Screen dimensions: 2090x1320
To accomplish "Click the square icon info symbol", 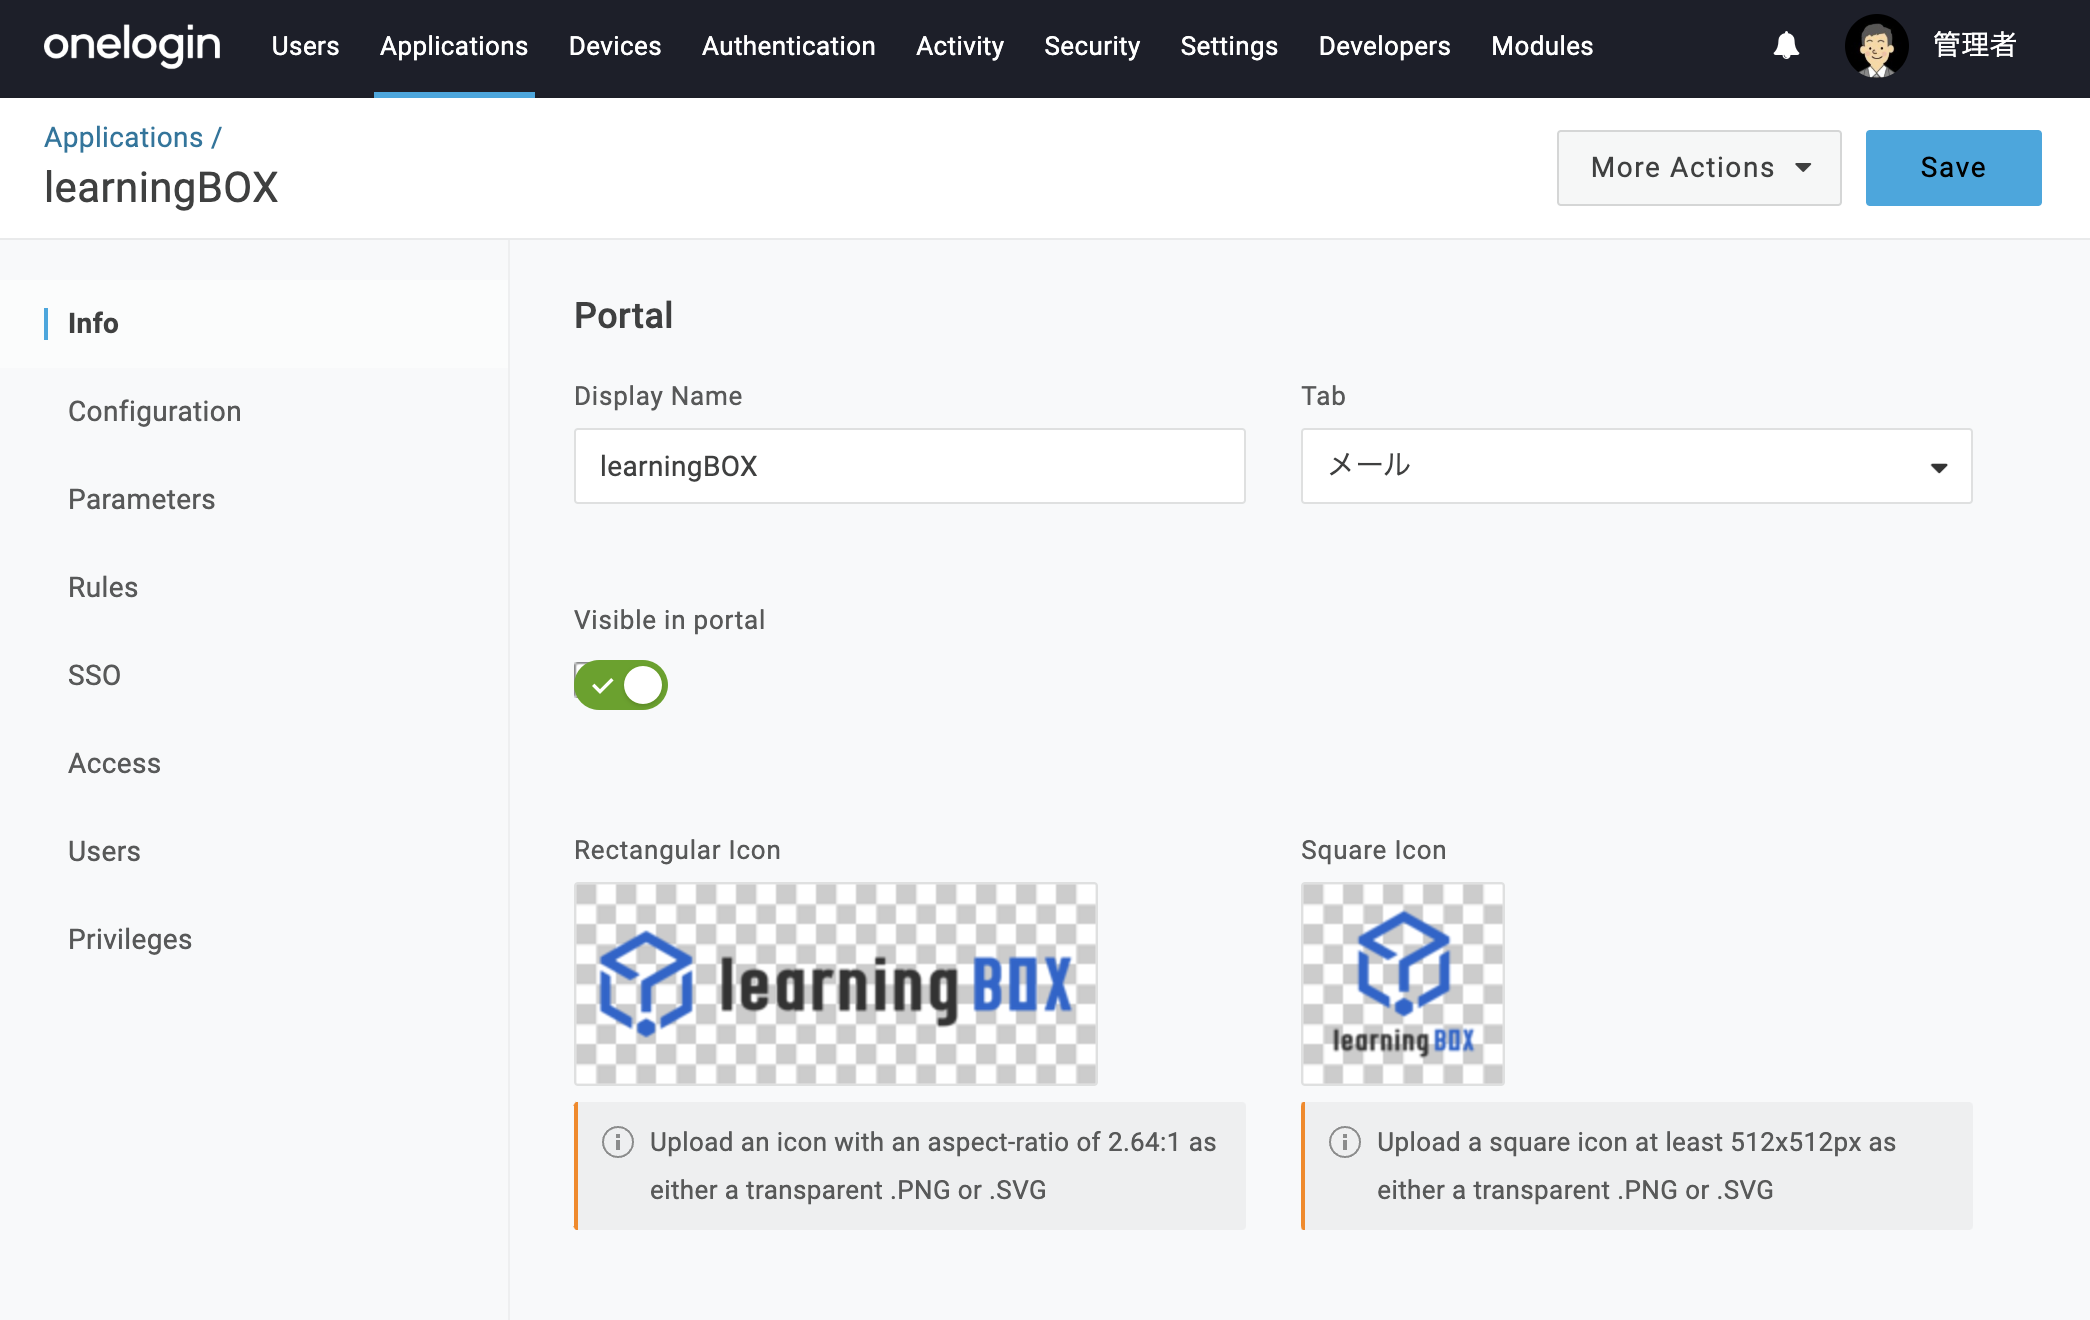I will [1345, 1142].
